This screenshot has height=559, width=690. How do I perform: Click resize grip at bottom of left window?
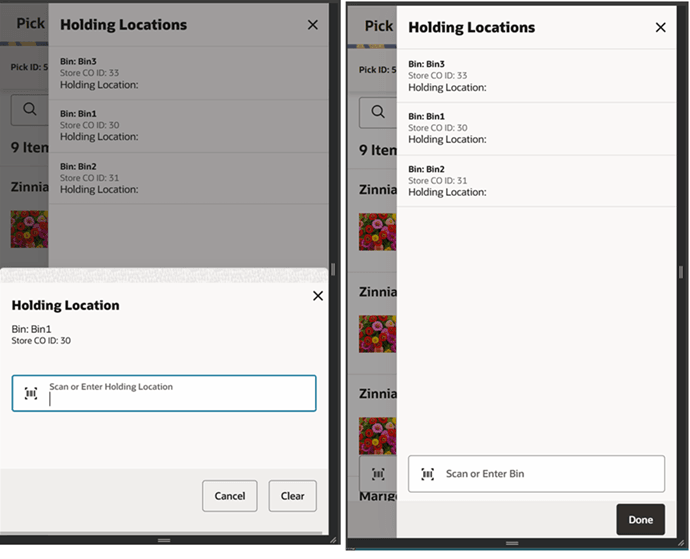point(164,540)
